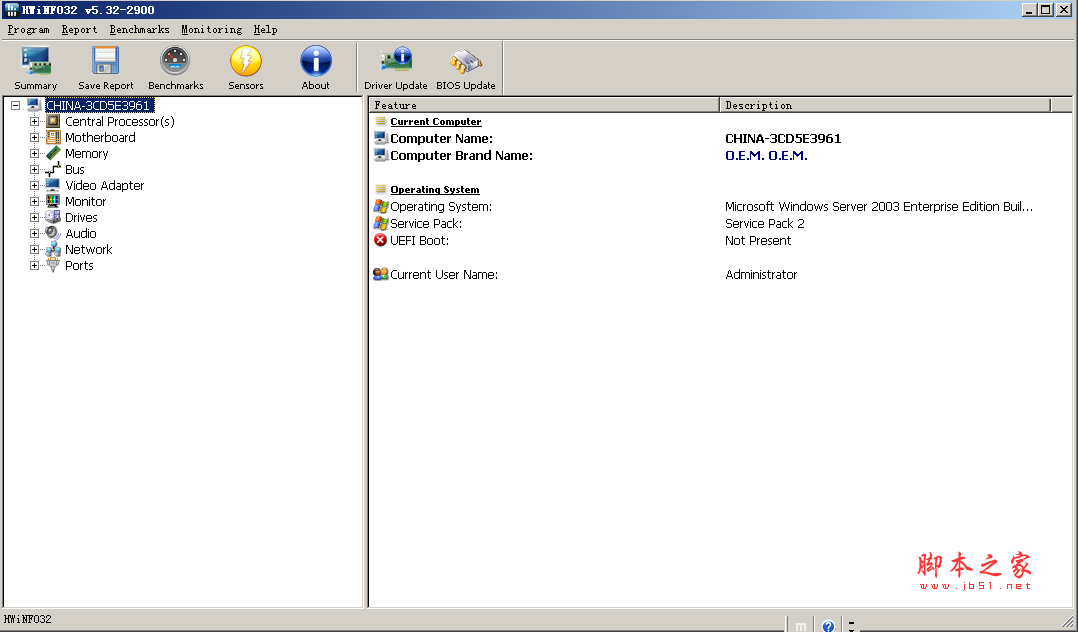Image resolution: width=1078 pixels, height=632 pixels.
Task: Click the Save Report floppy icon
Action: (106, 61)
